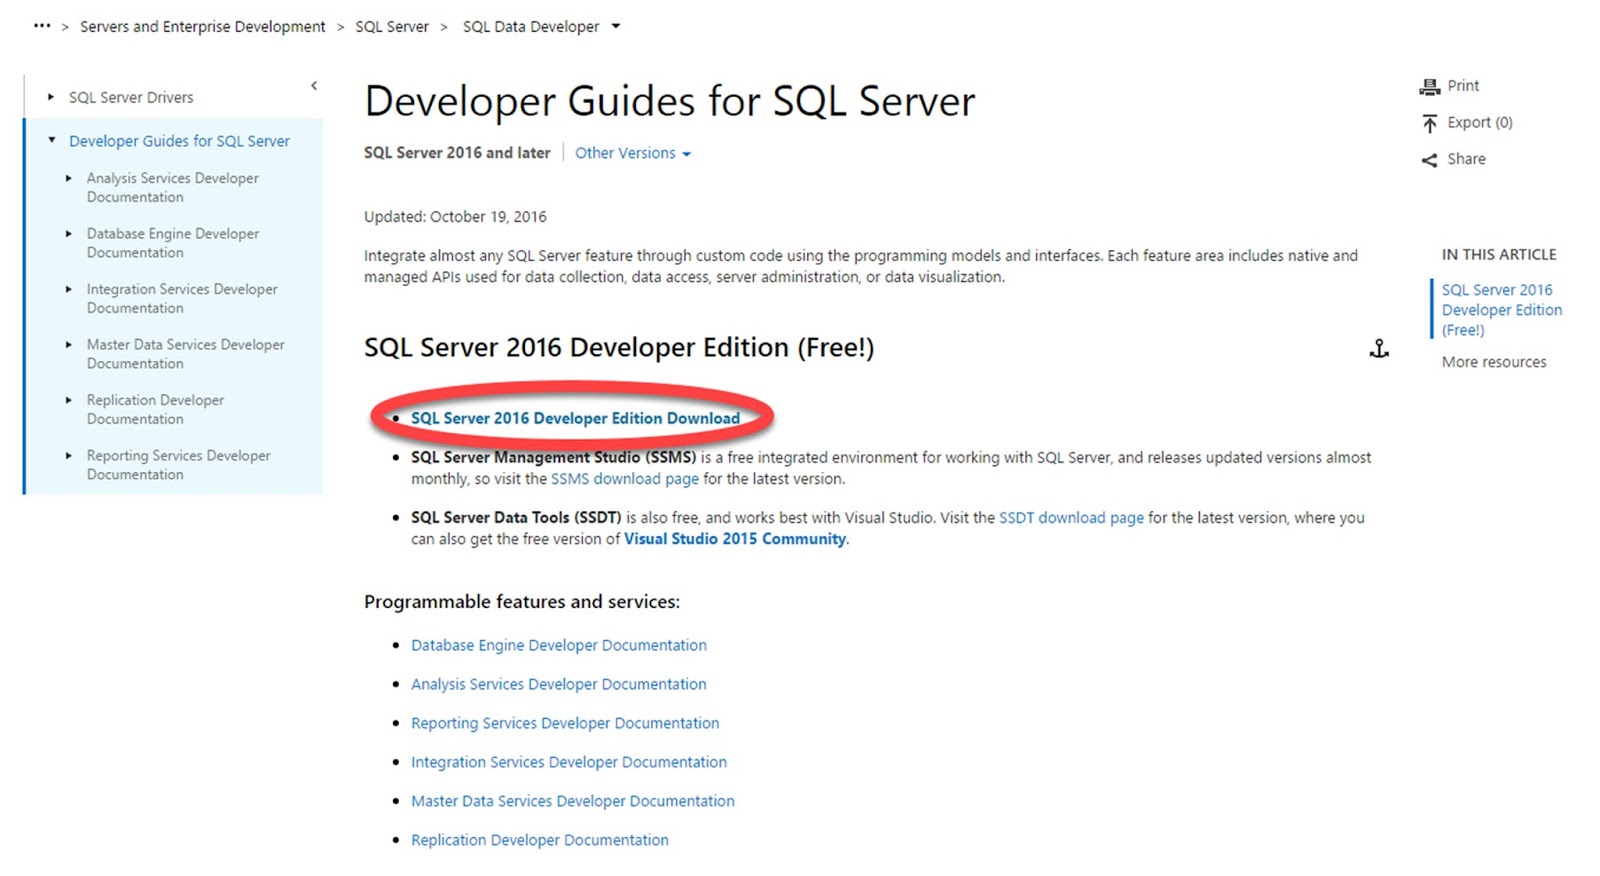1600x876 pixels.
Task: Jump to More resources in article nav
Action: pos(1494,362)
